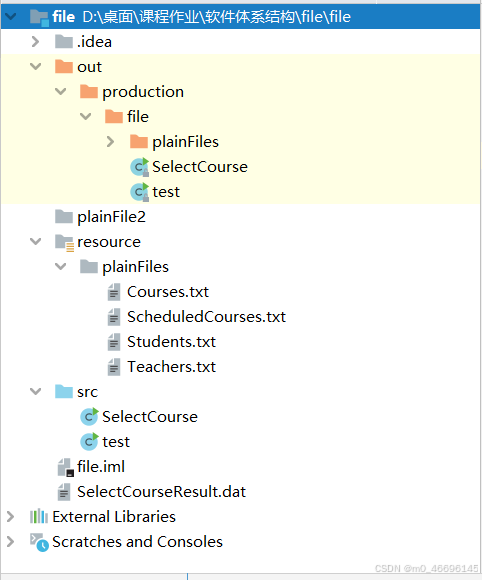The height and width of the screenshot is (580, 482).
Task: Click the compiled SelectCourse class icon under out
Action: pos(140,167)
